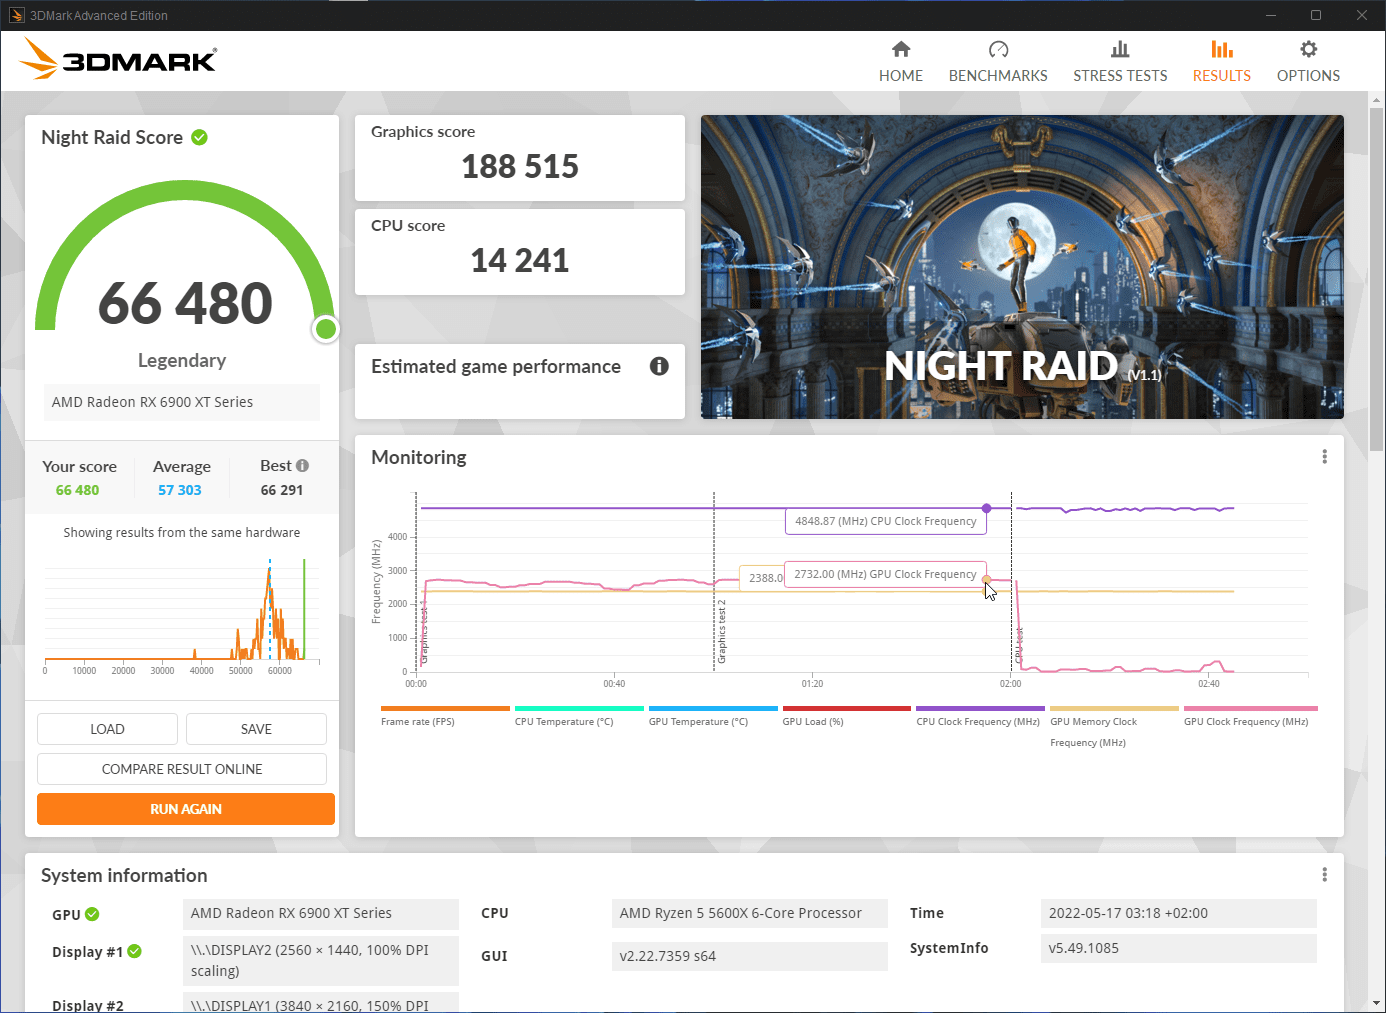Toggle the GPU Clock Frequency legend series
1386x1013 pixels.
click(x=1250, y=716)
